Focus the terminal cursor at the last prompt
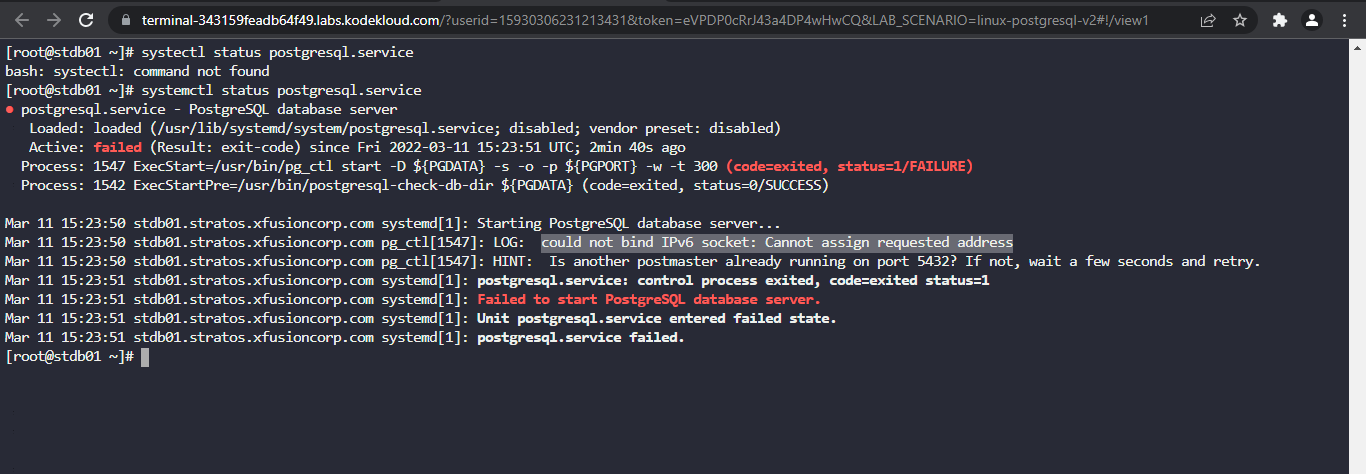Viewport: 1366px width, 474px height. (x=145, y=357)
